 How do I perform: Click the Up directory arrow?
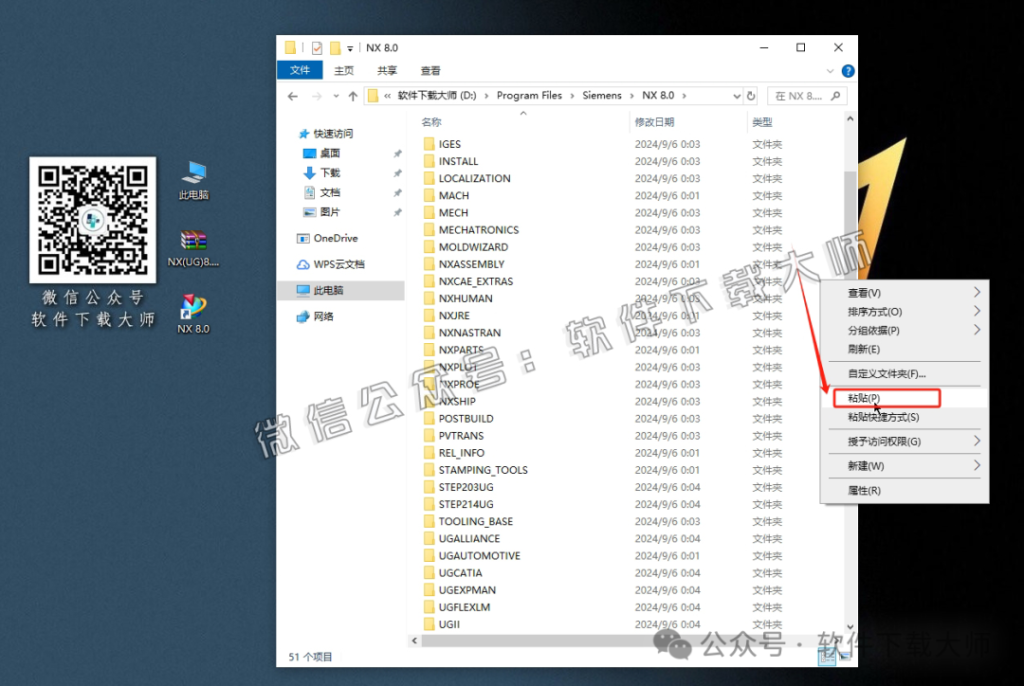352,96
